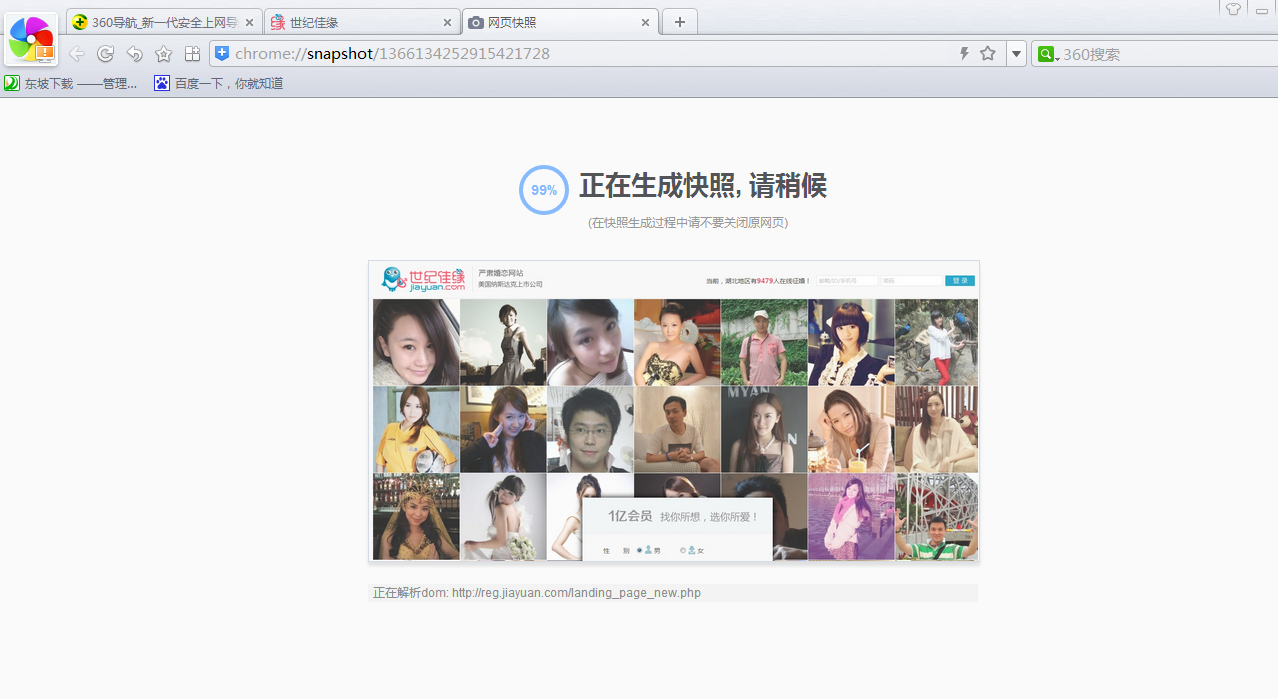
Task: Open favorites star icon in navigation bar
Action: click(163, 54)
